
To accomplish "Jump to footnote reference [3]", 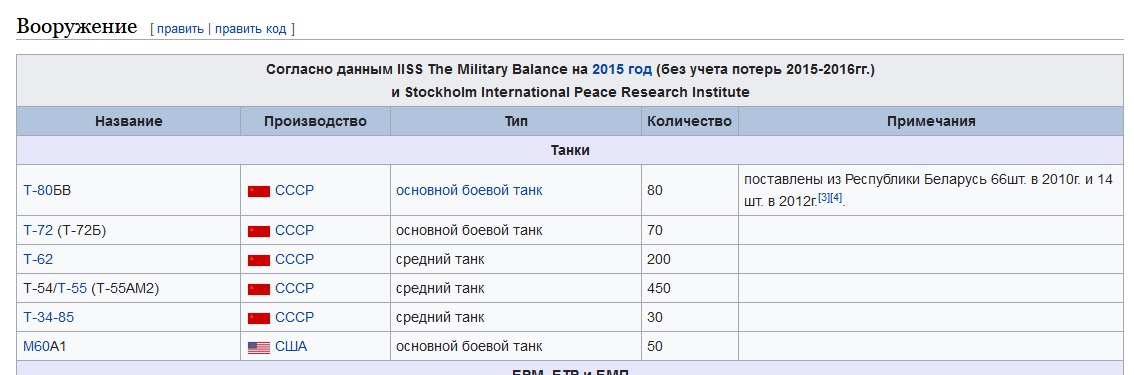I will pos(824,198).
